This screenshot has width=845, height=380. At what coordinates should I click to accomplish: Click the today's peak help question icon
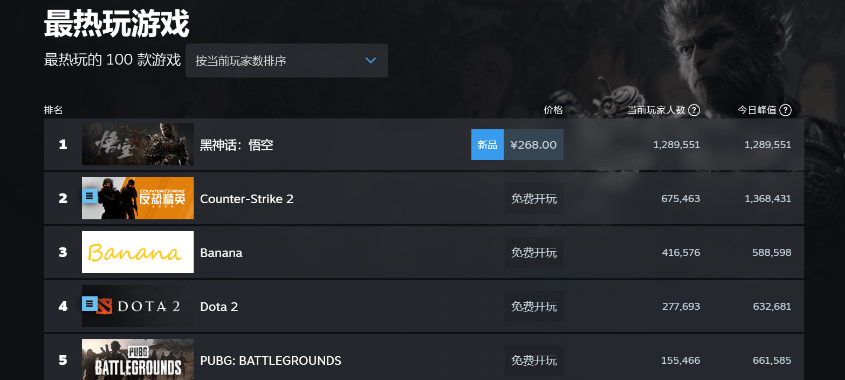786,110
